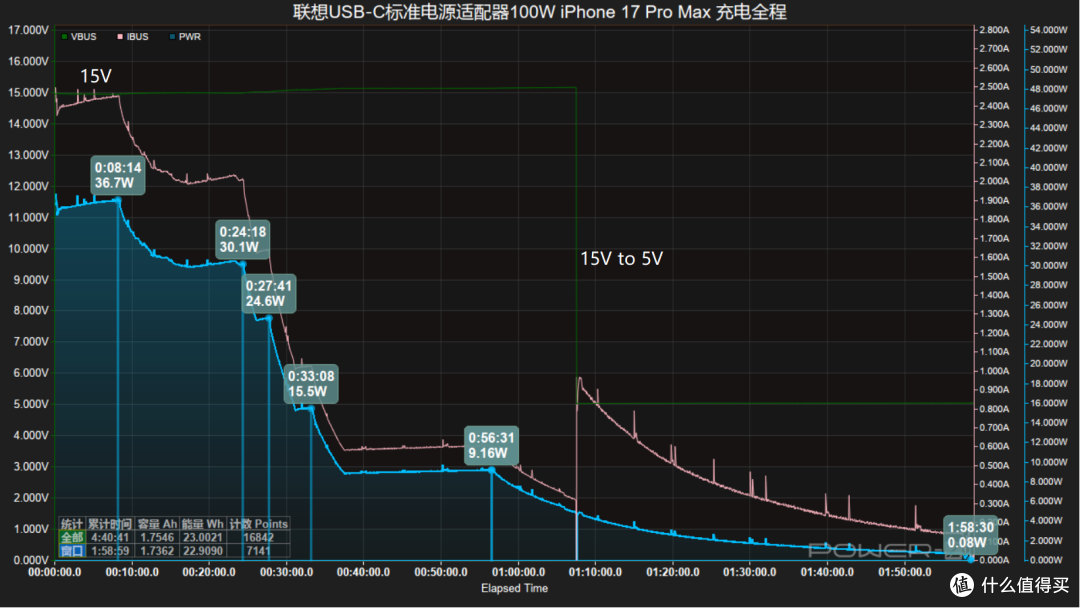Click the 16842 points cell
The image size is (1080, 608).
258,537
